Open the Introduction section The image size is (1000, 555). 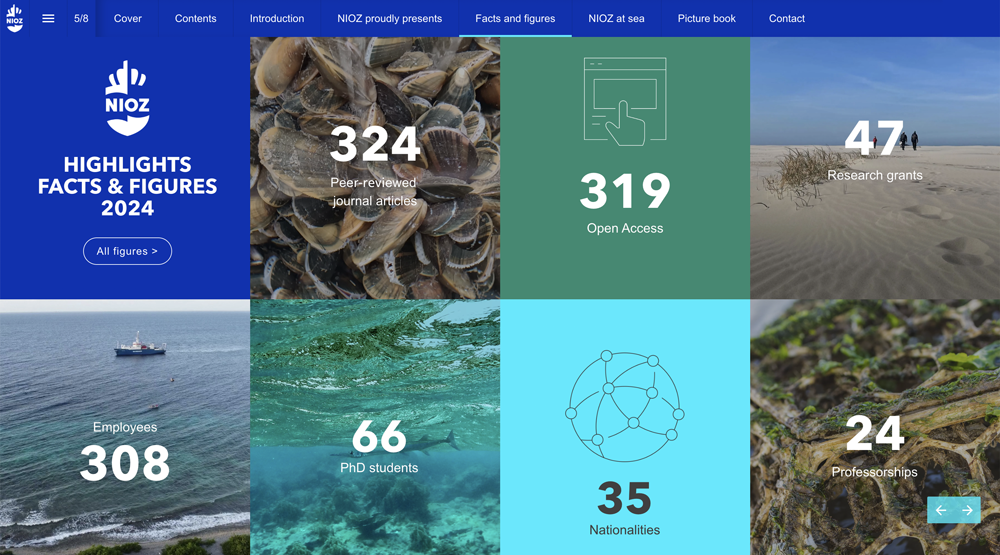[277, 18]
